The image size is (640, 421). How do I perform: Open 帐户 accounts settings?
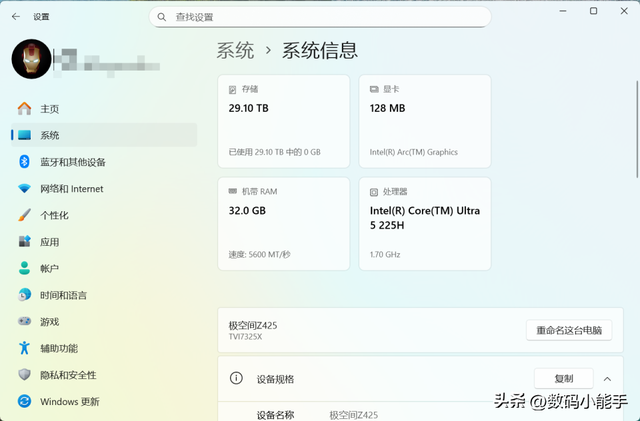coord(49,269)
